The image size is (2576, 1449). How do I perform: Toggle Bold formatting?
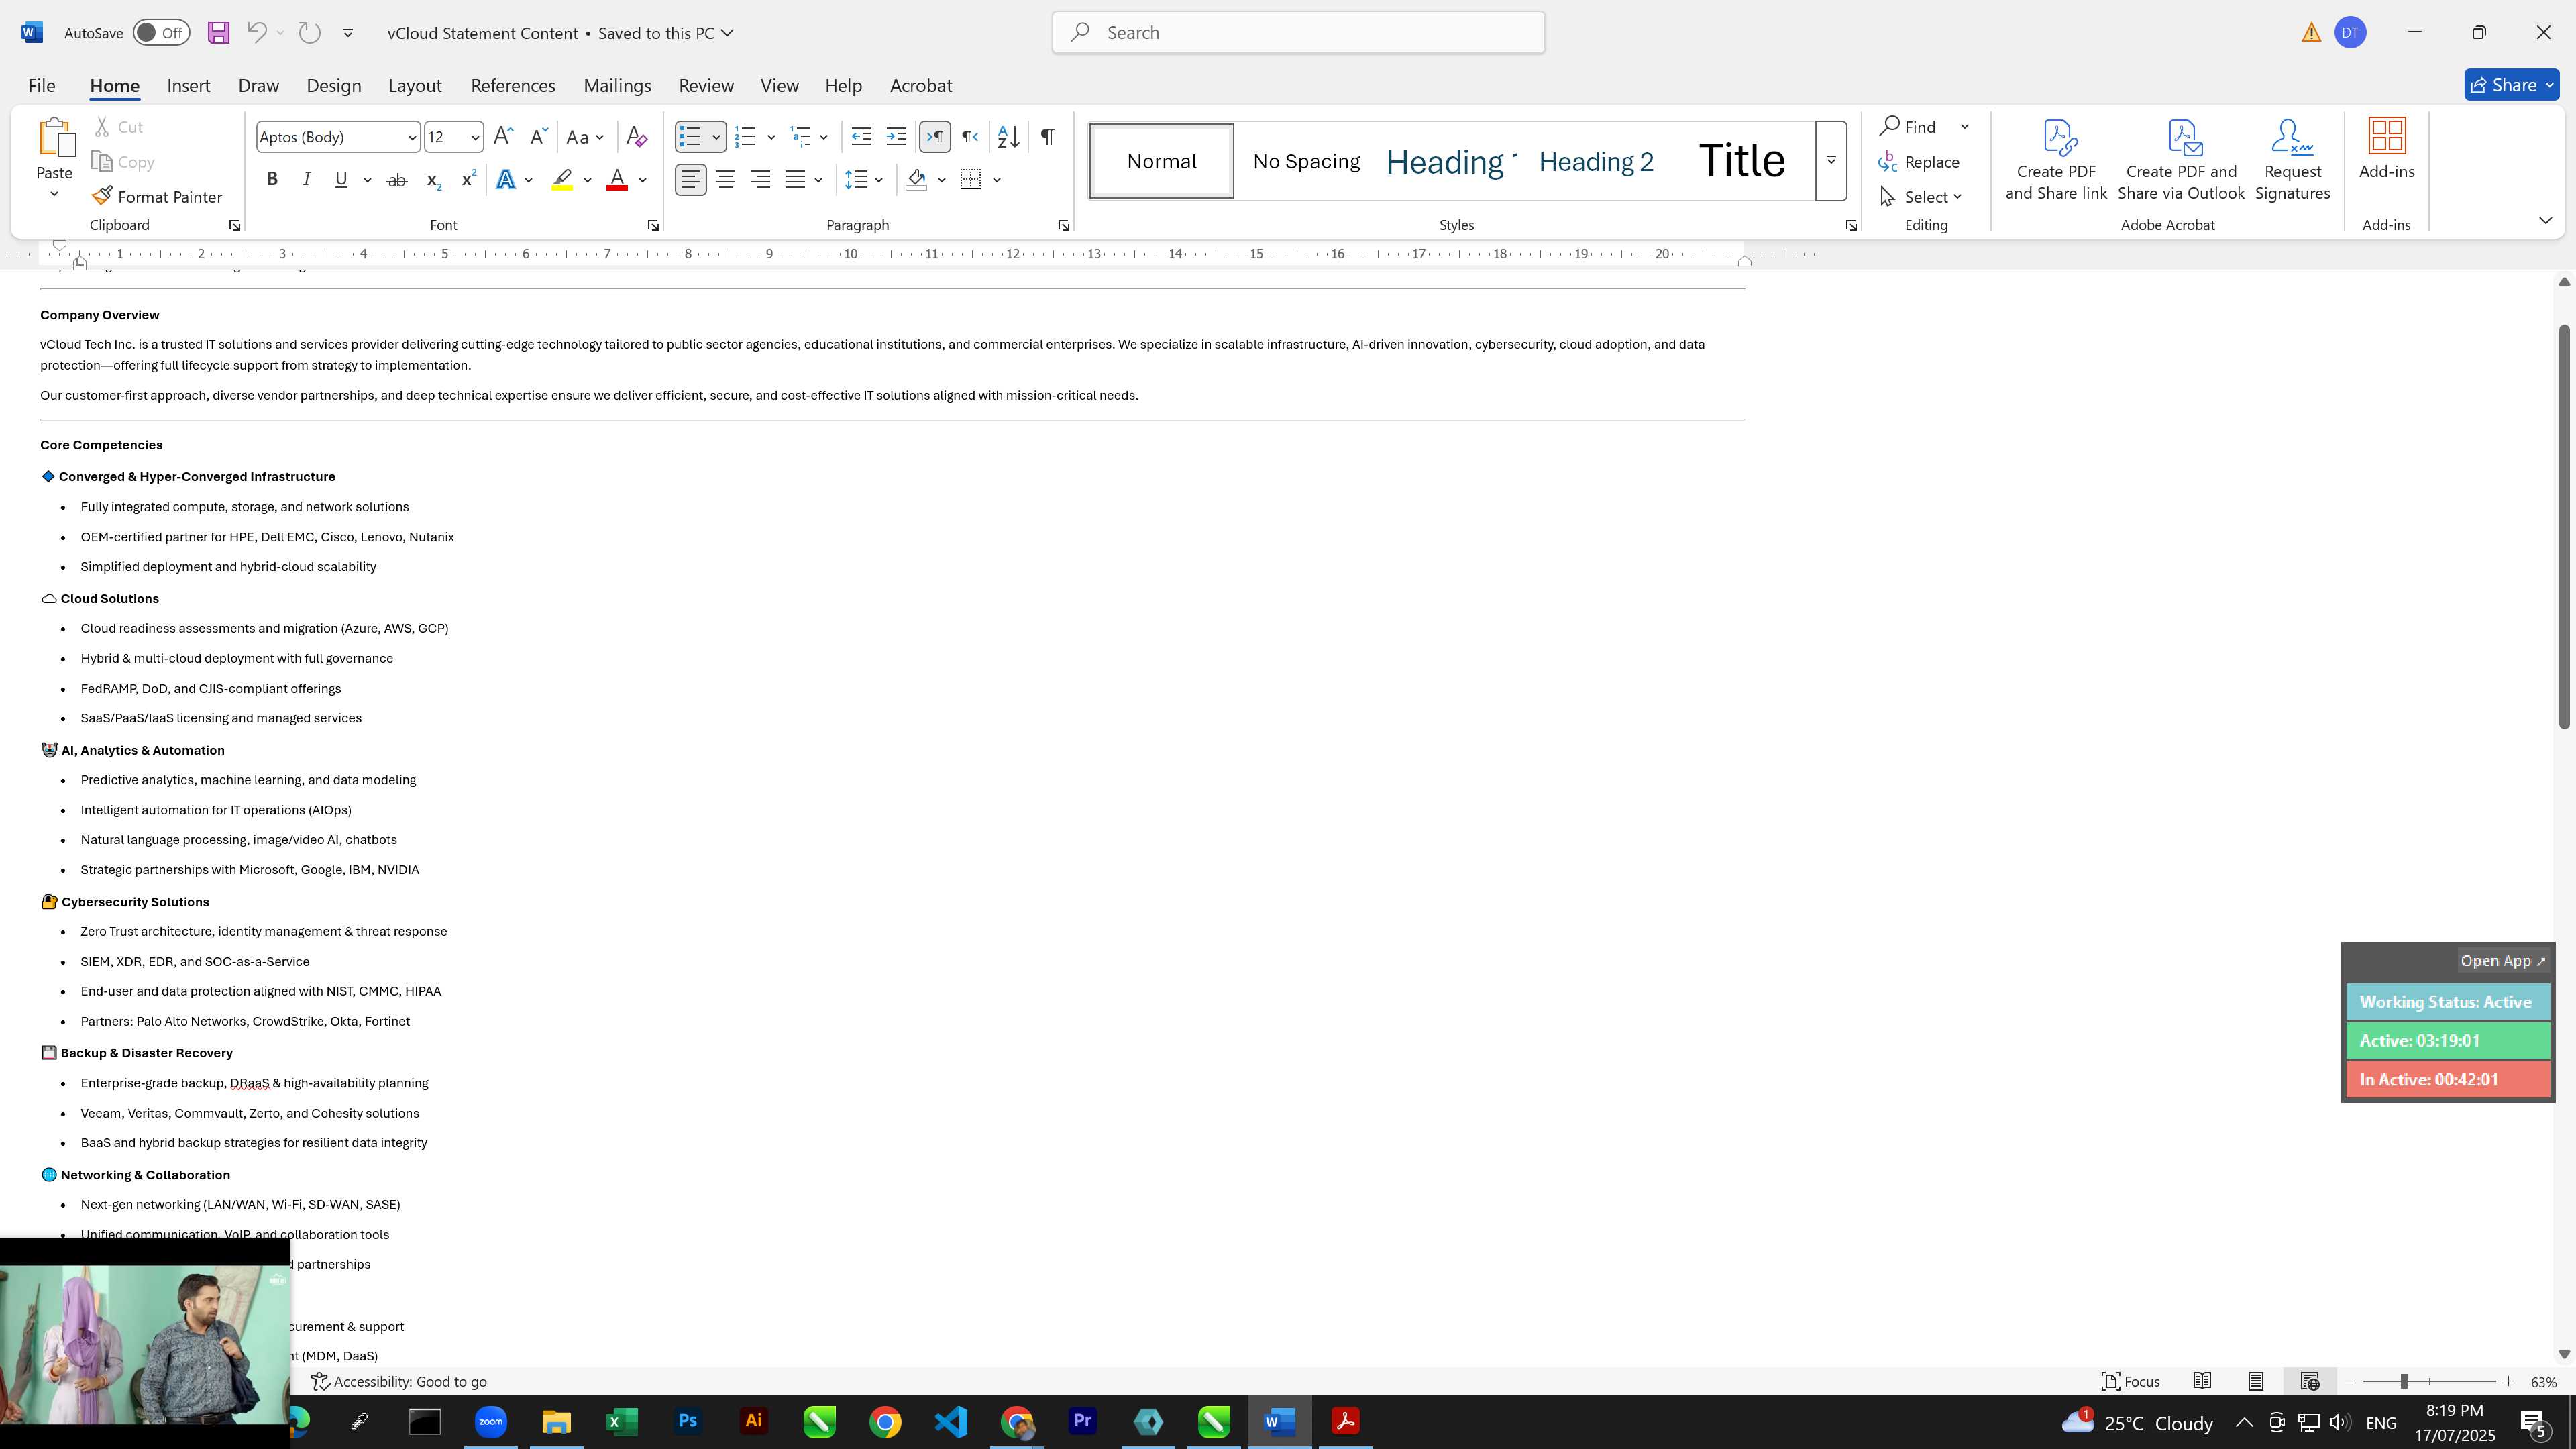pos(272,180)
